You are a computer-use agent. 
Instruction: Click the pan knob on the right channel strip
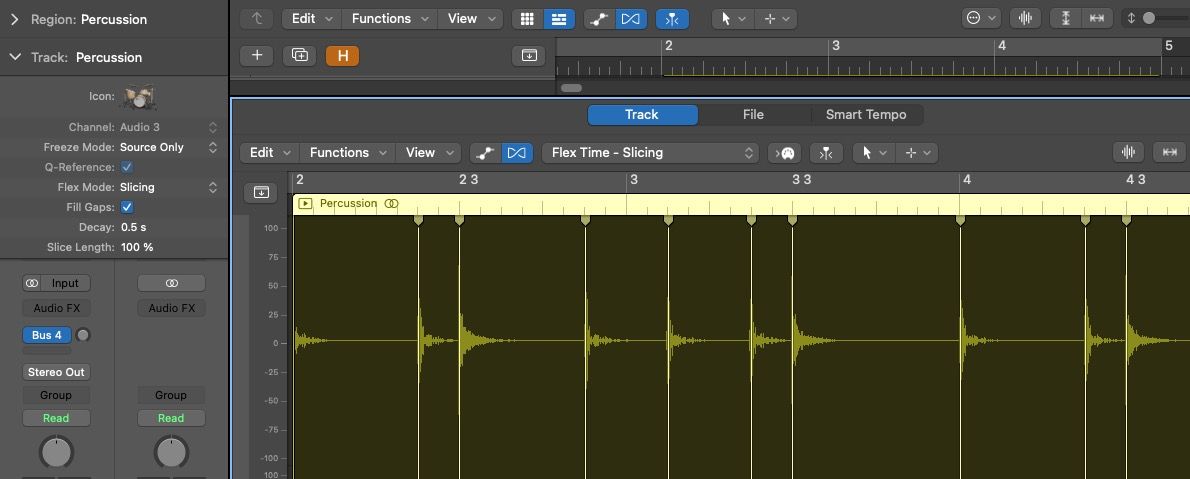point(172,452)
